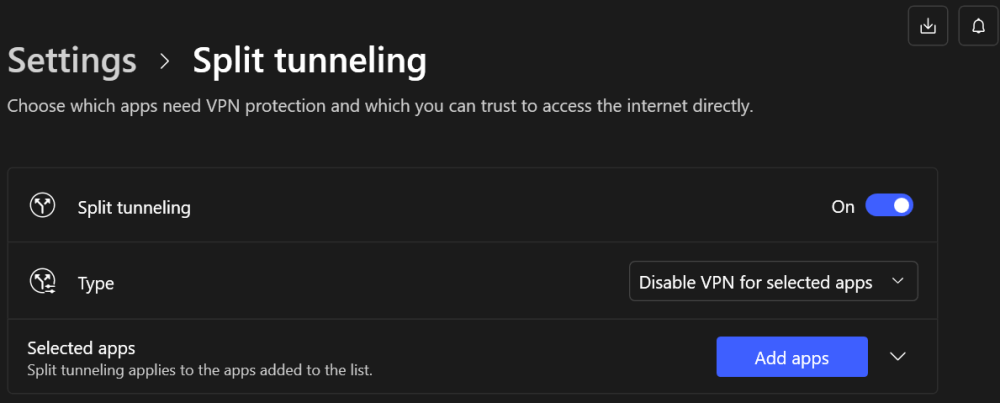This screenshot has height=403, width=1000.
Task: Click the Type row icon
Action: point(43,282)
